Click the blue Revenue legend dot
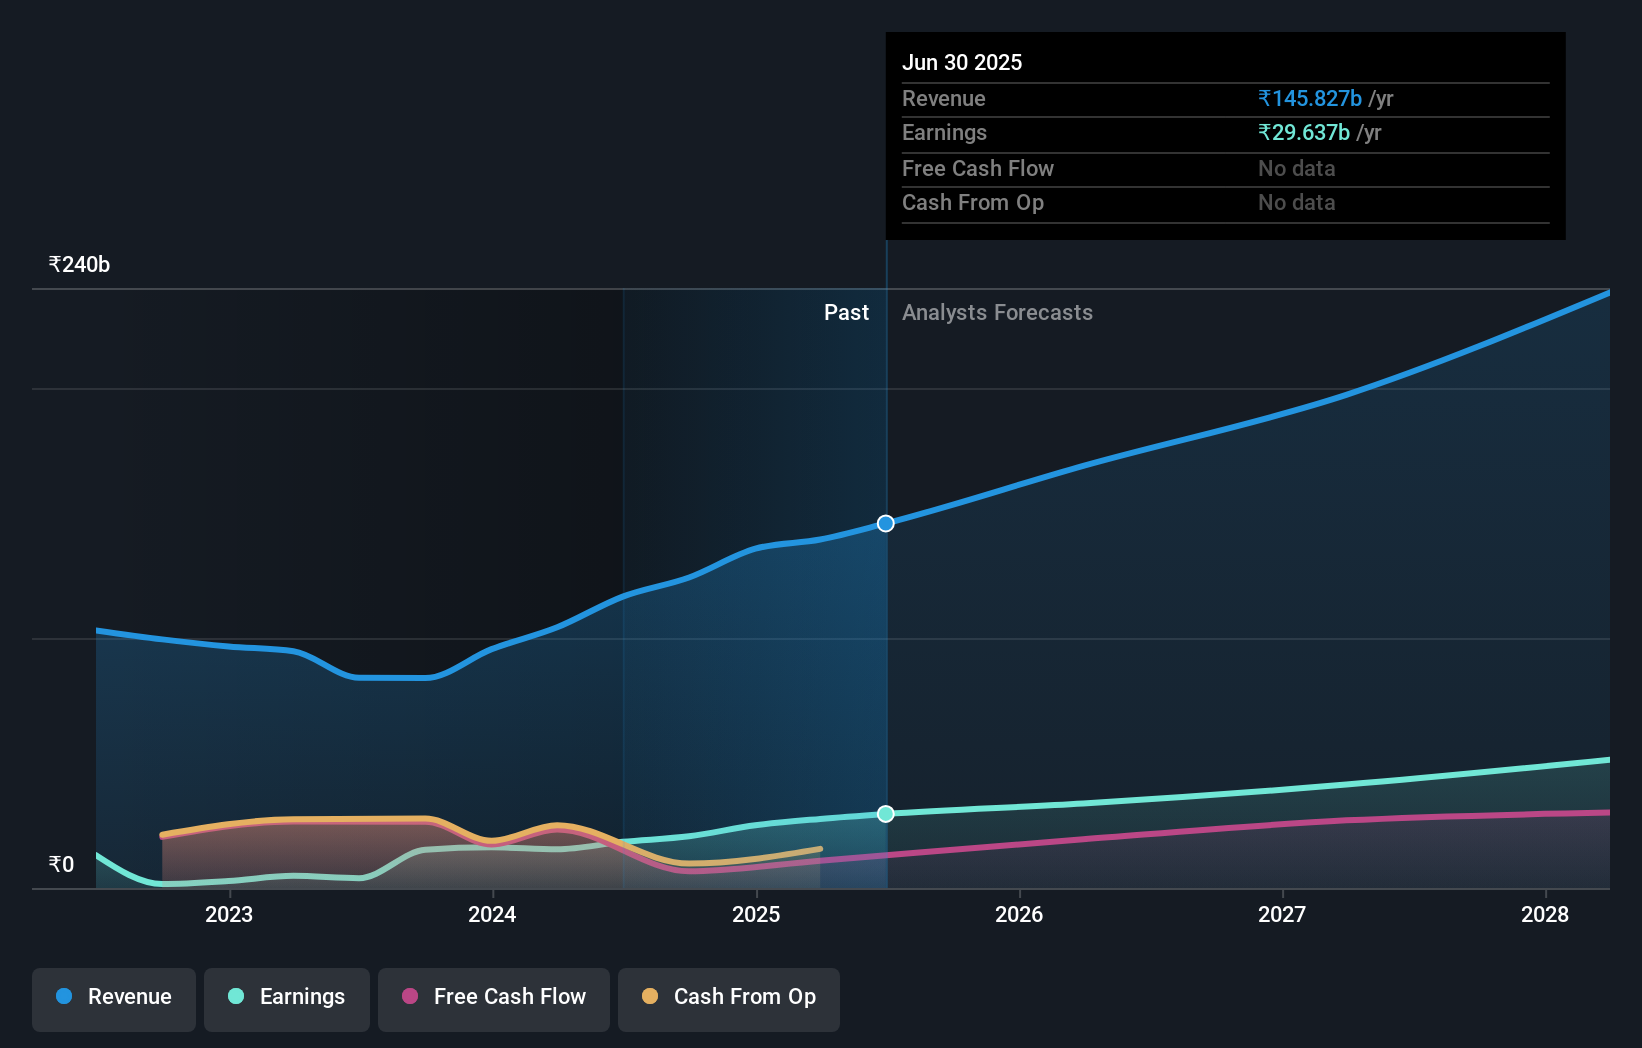The width and height of the screenshot is (1642, 1048). coord(64,996)
